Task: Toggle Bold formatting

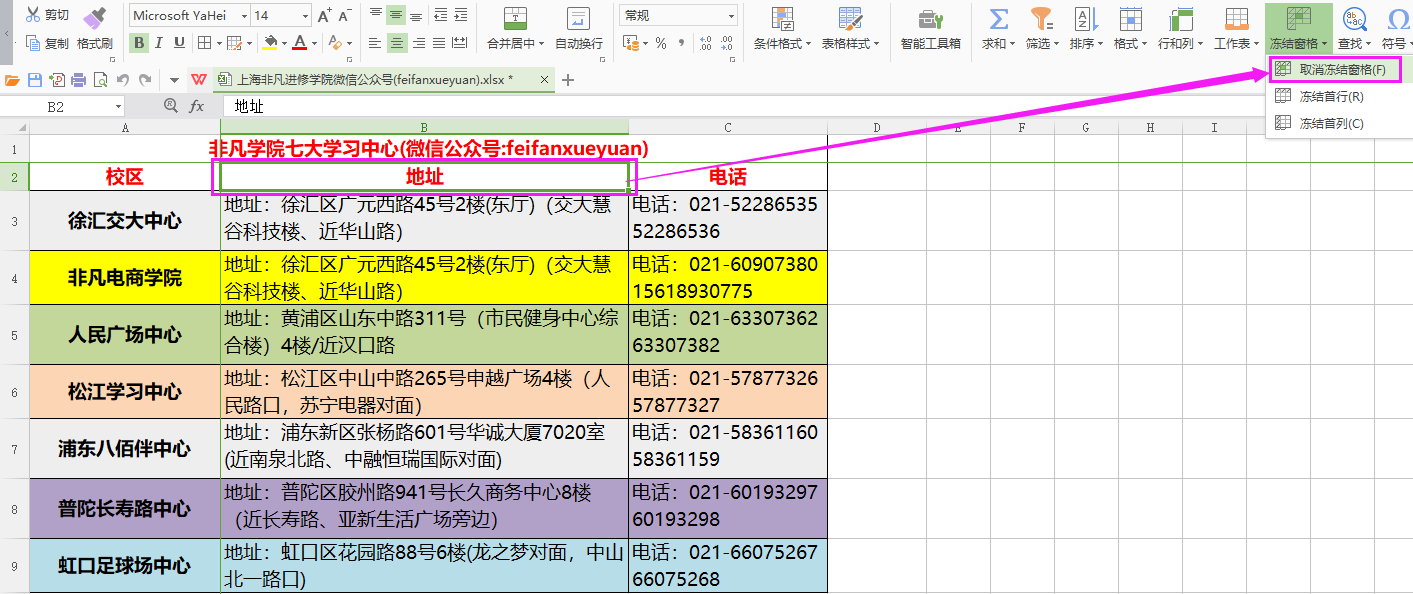Action: (139, 43)
